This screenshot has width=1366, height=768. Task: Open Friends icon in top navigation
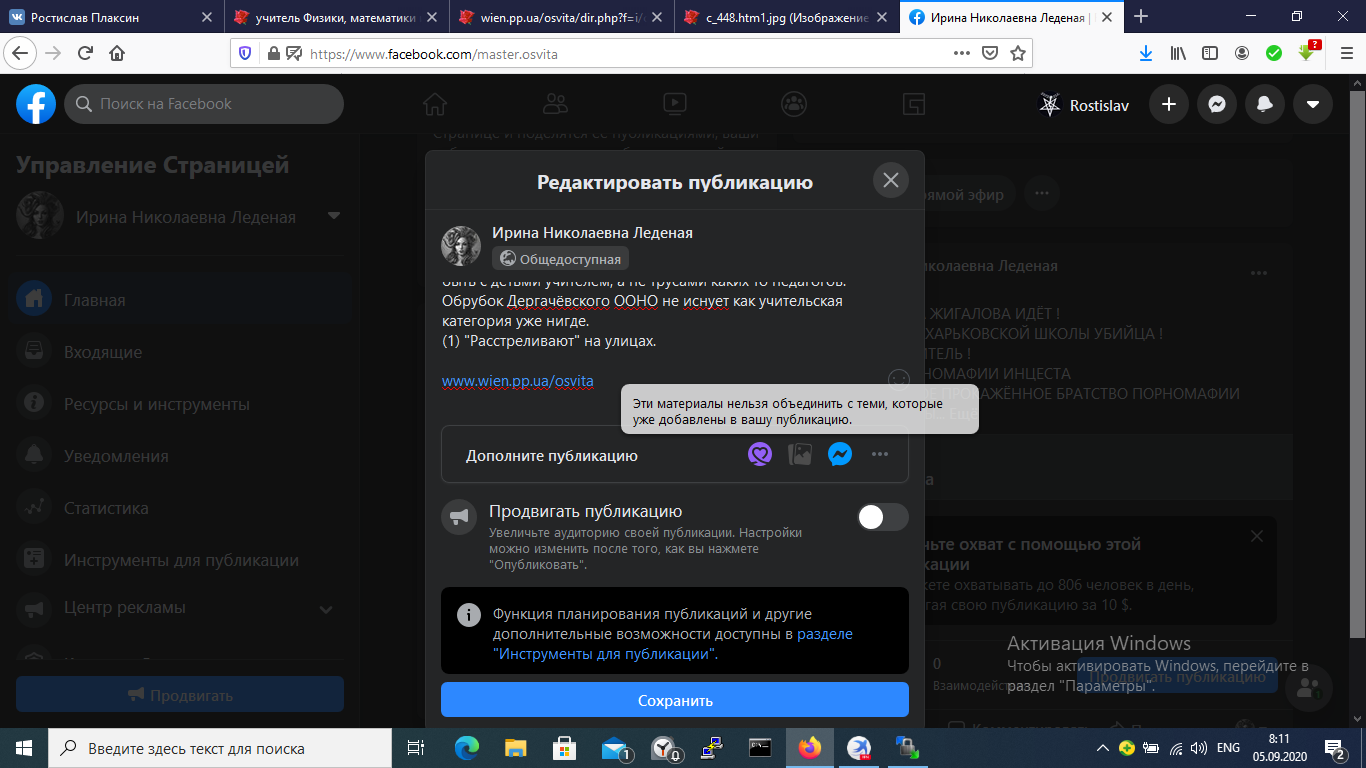(555, 103)
